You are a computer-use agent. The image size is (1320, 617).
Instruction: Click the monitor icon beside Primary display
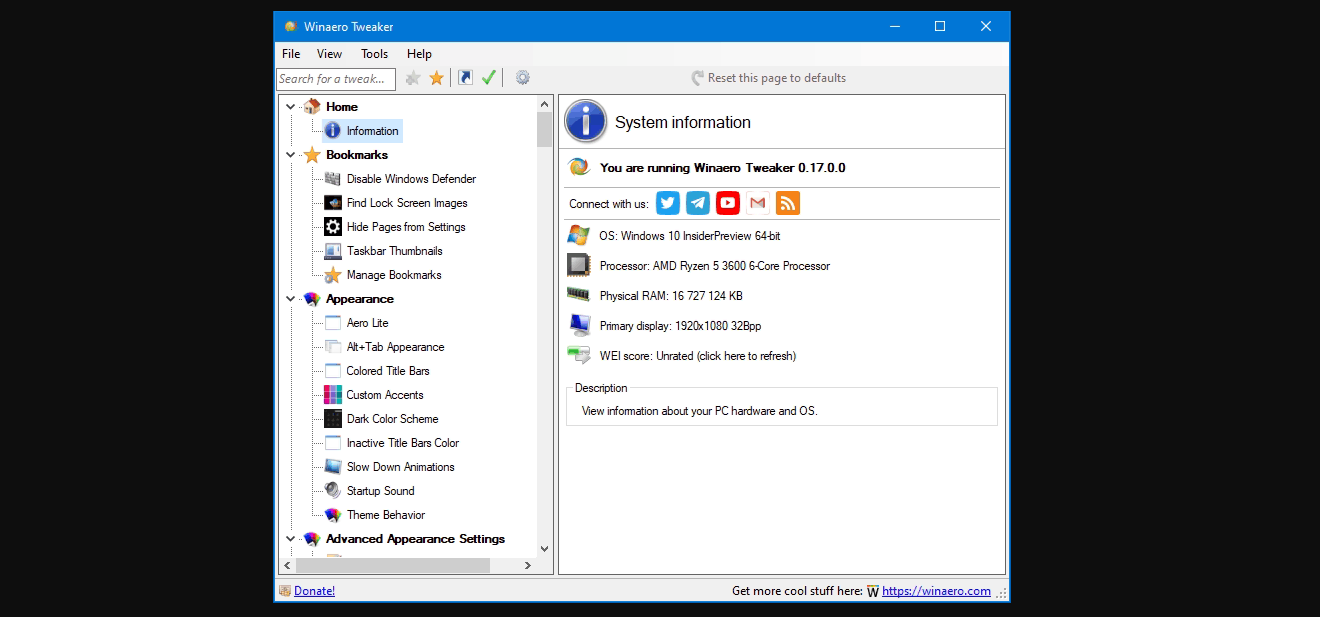pyautogui.click(x=578, y=325)
